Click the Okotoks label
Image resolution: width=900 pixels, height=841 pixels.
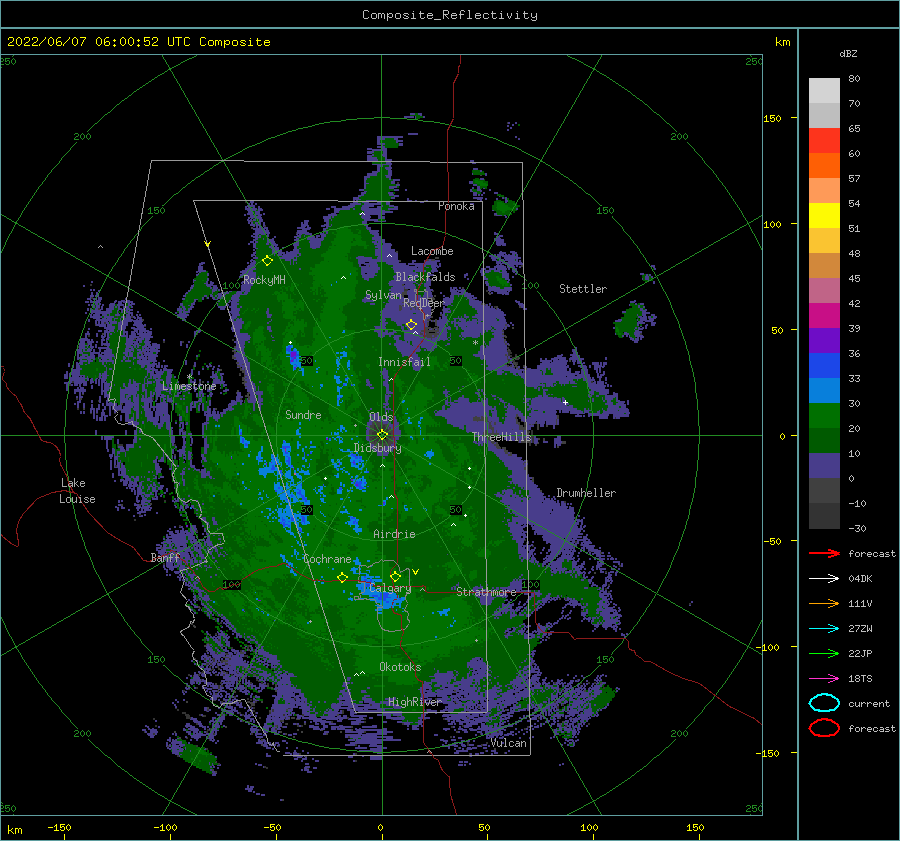(400, 666)
